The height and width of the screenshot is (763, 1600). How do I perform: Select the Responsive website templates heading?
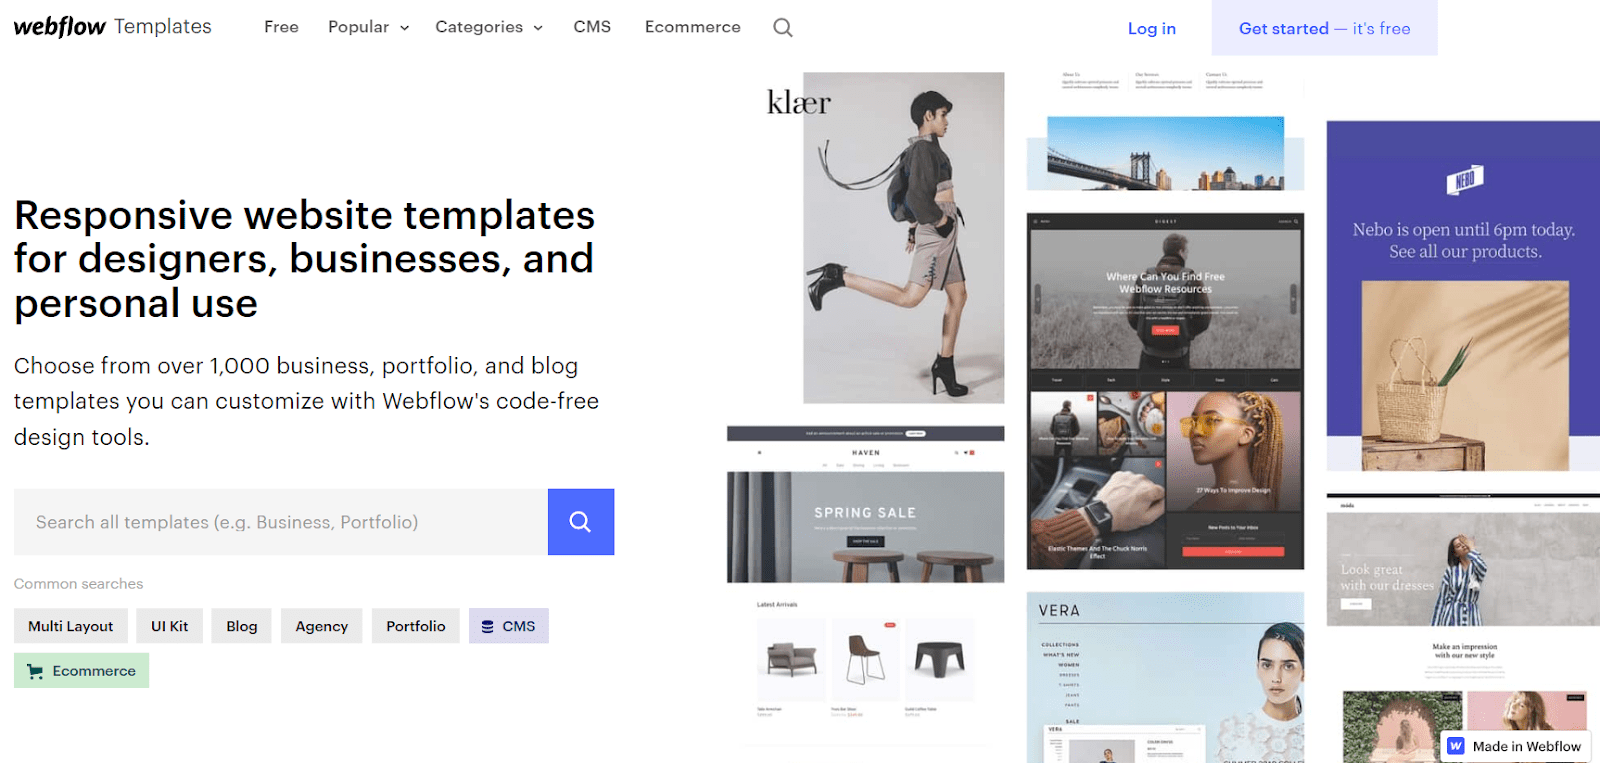pyautogui.click(x=304, y=259)
